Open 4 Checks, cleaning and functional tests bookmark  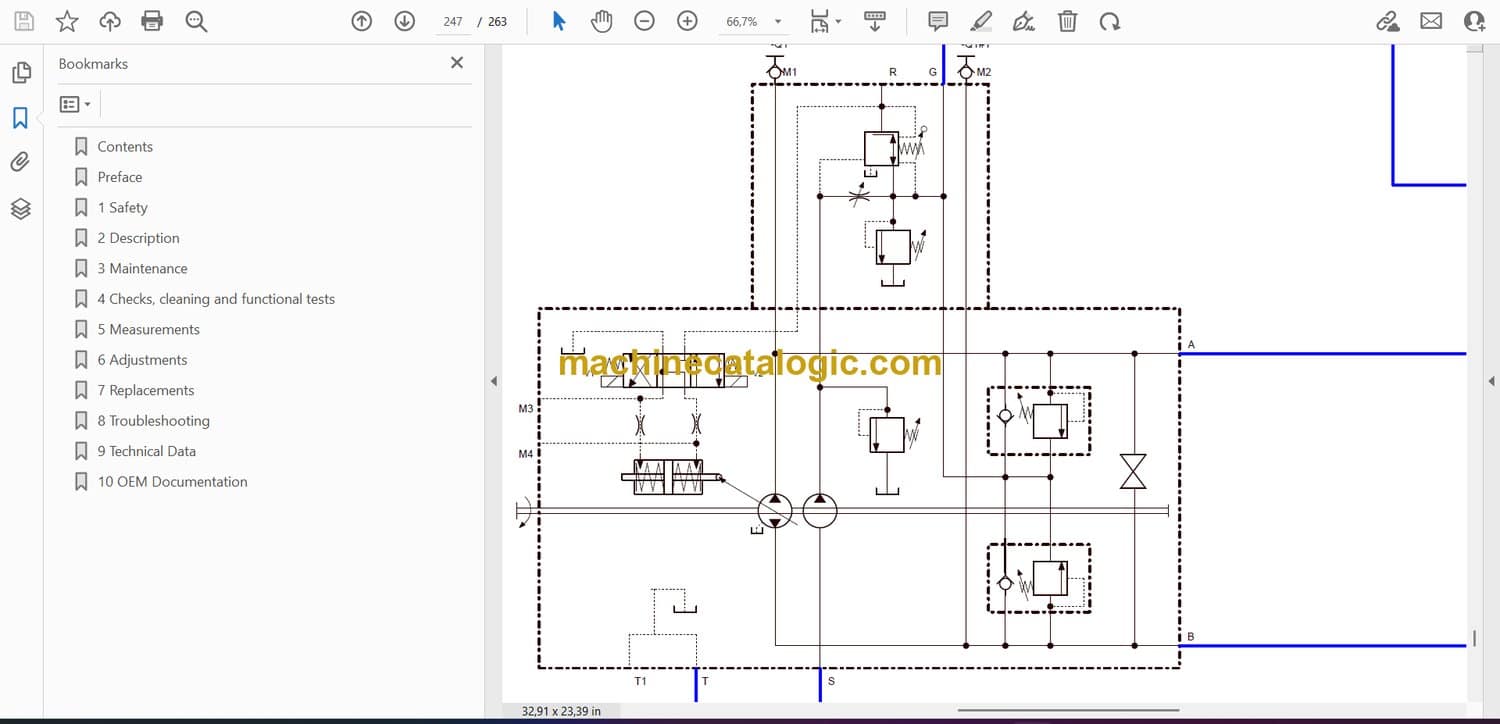216,299
